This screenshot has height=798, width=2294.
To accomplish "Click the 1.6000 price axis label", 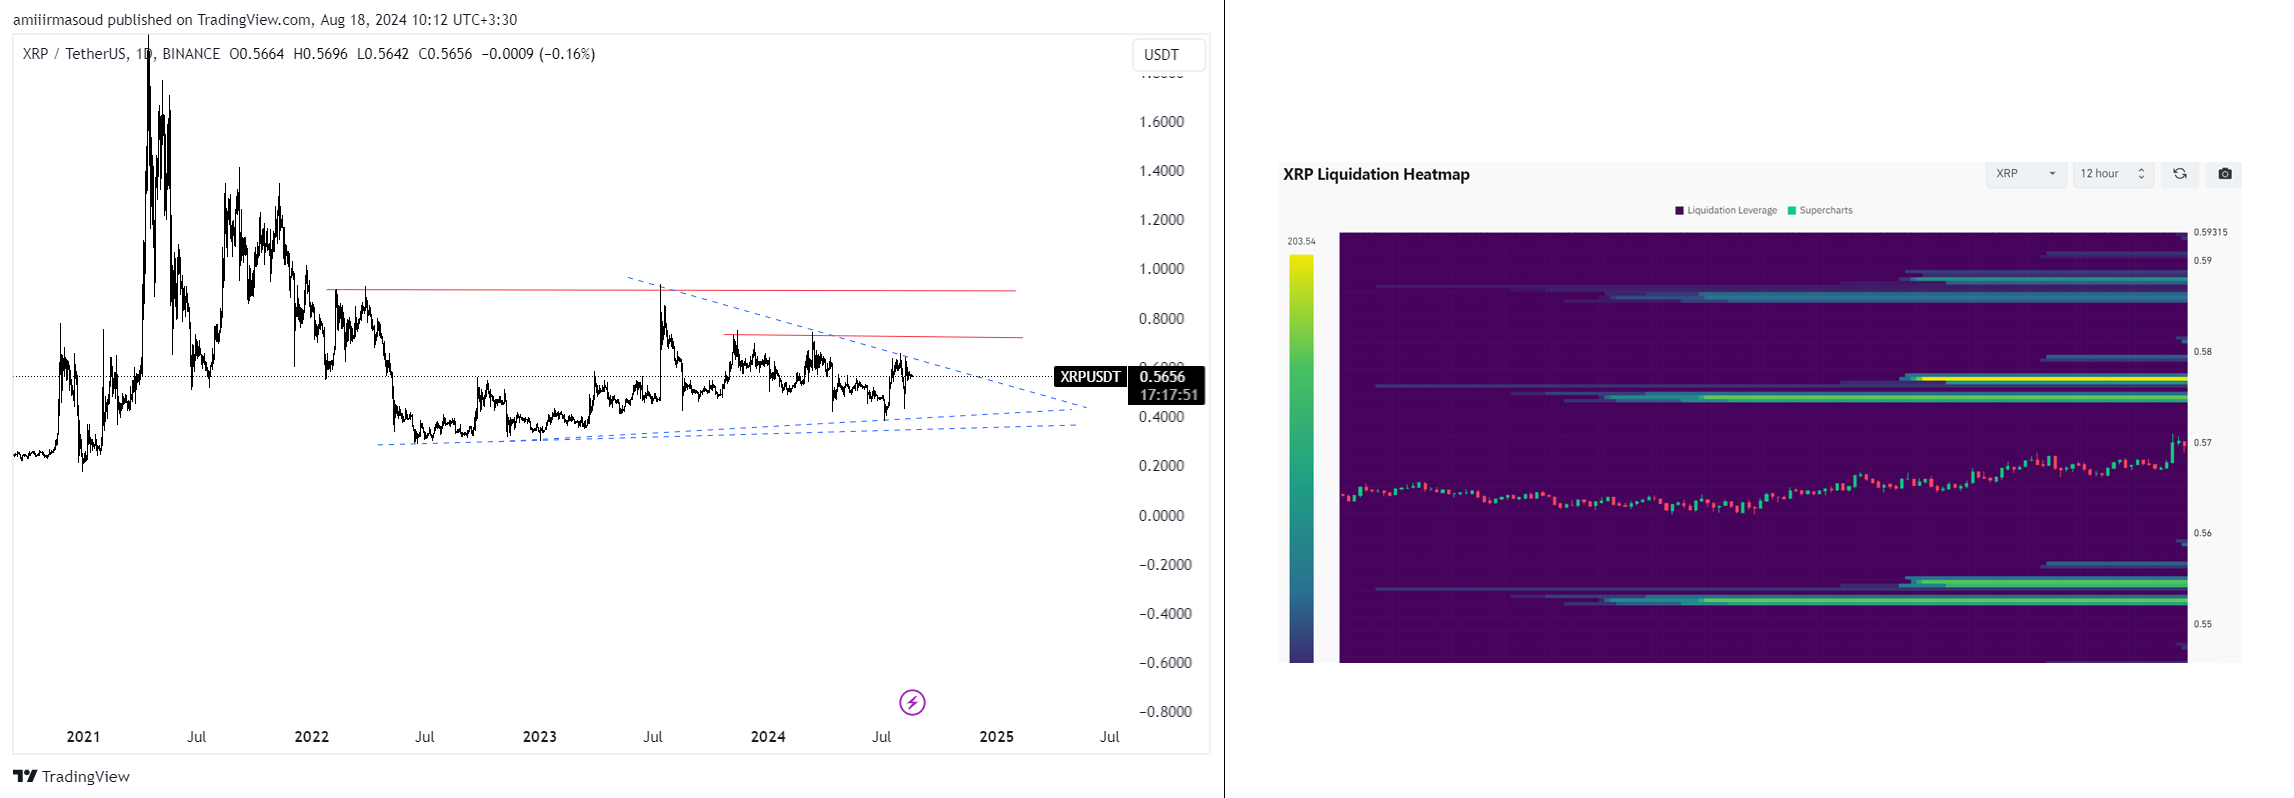I will tap(1161, 122).
